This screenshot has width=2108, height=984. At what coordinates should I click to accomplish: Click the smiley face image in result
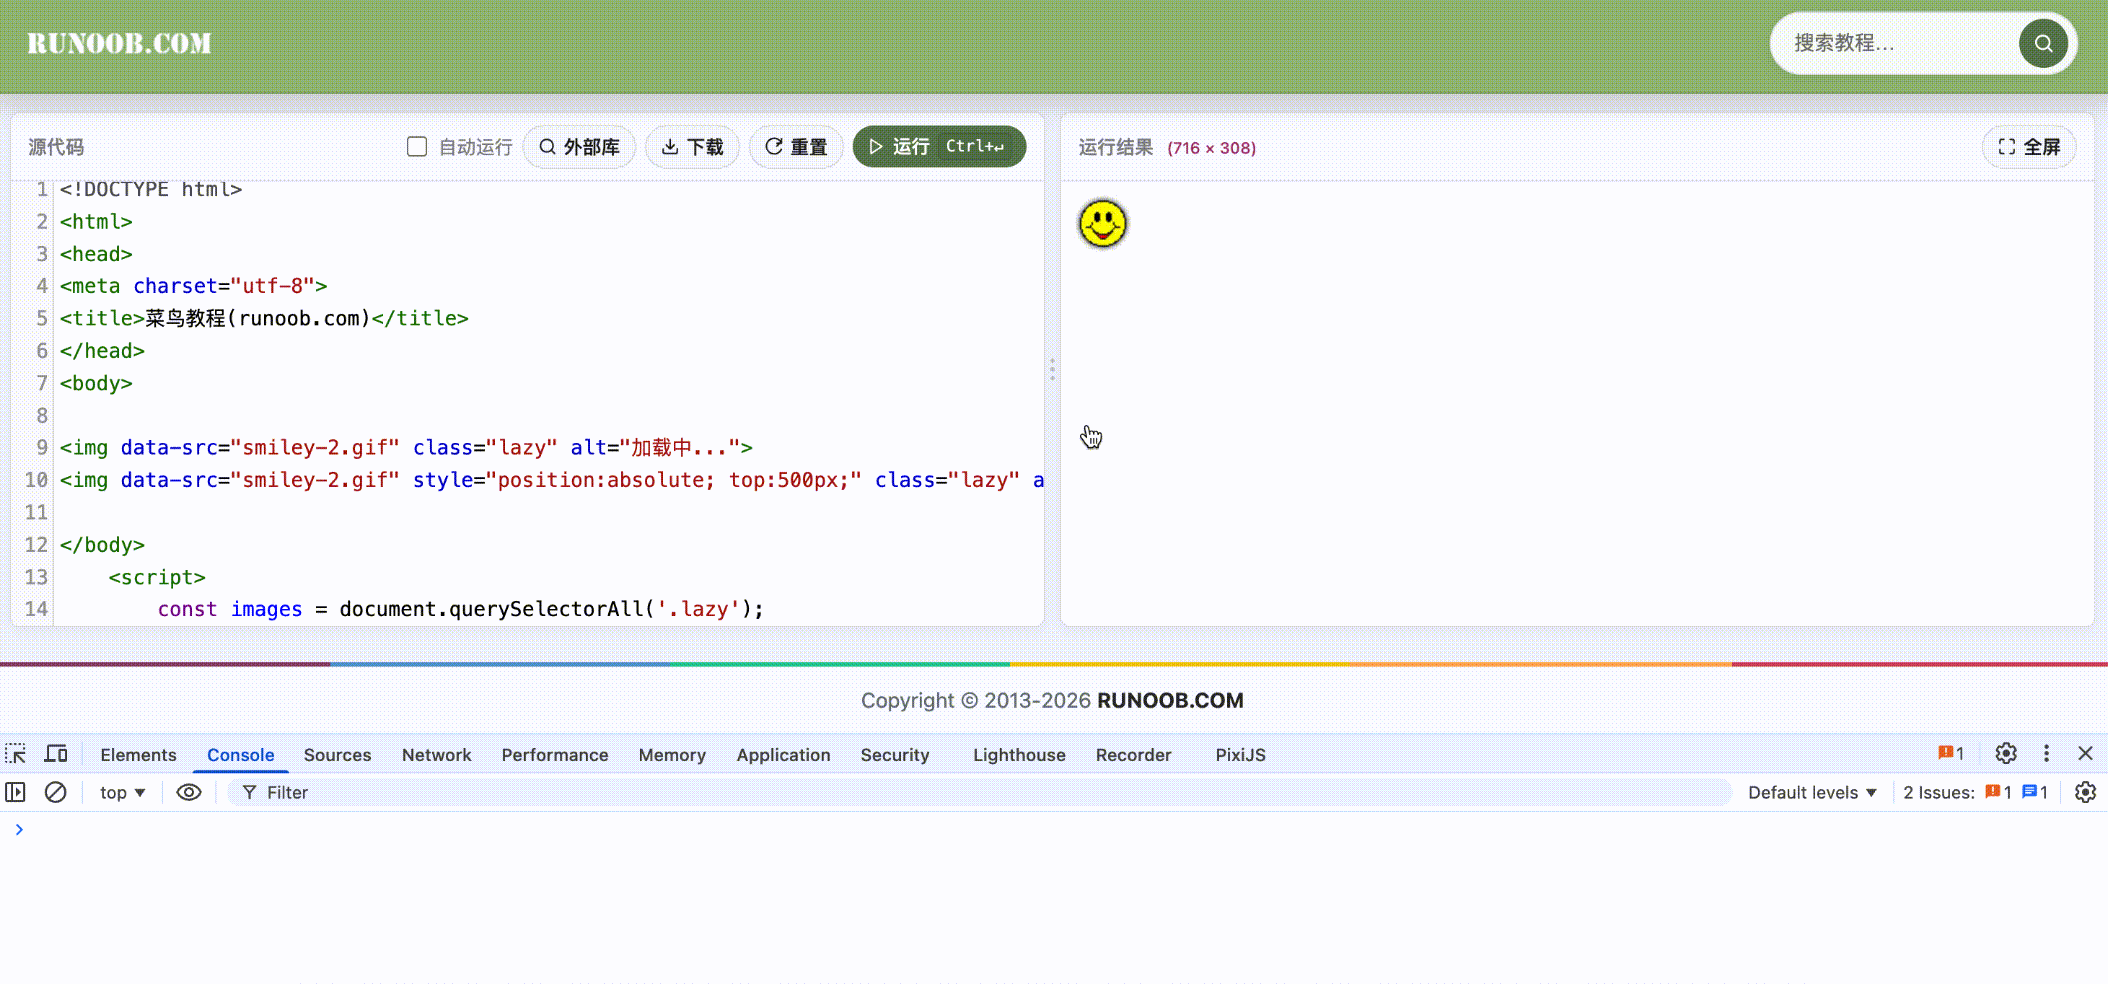pyautogui.click(x=1102, y=223)
